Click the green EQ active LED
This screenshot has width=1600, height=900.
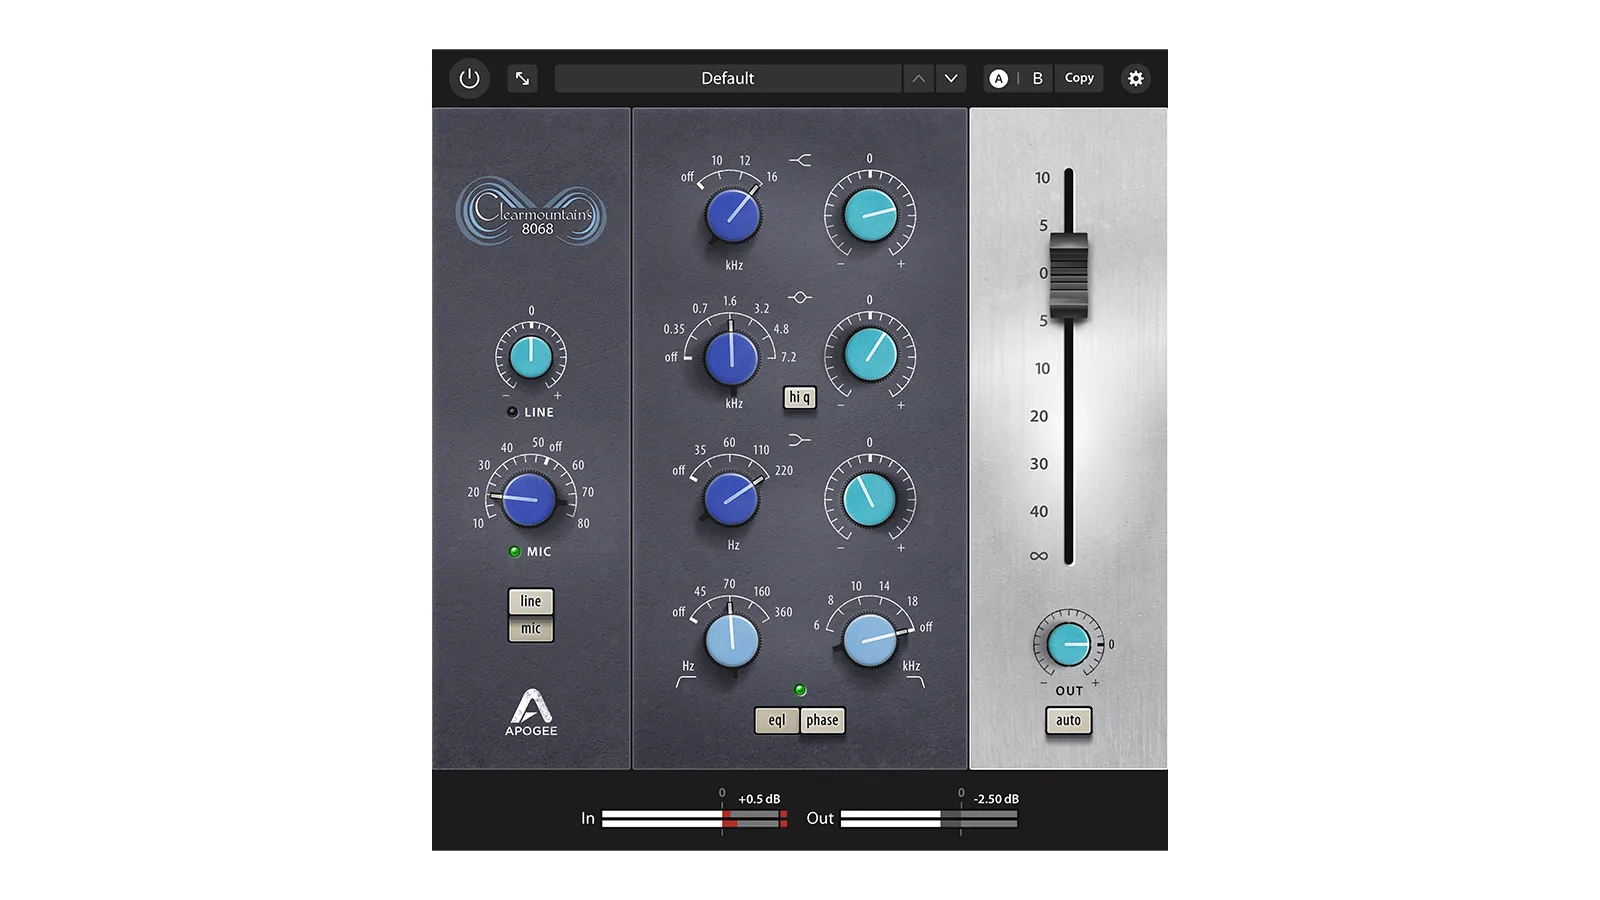point(800,690)
